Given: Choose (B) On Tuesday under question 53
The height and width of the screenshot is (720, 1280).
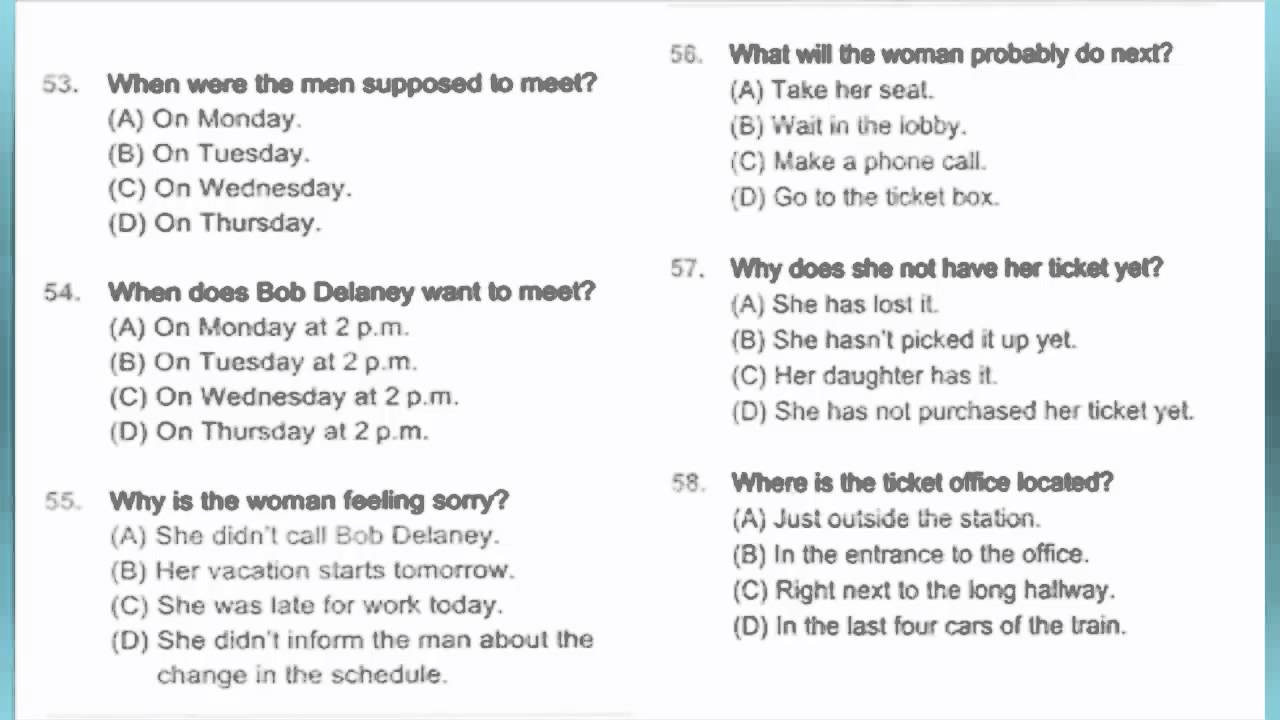Looking at the screenshot, I should 209,154.
